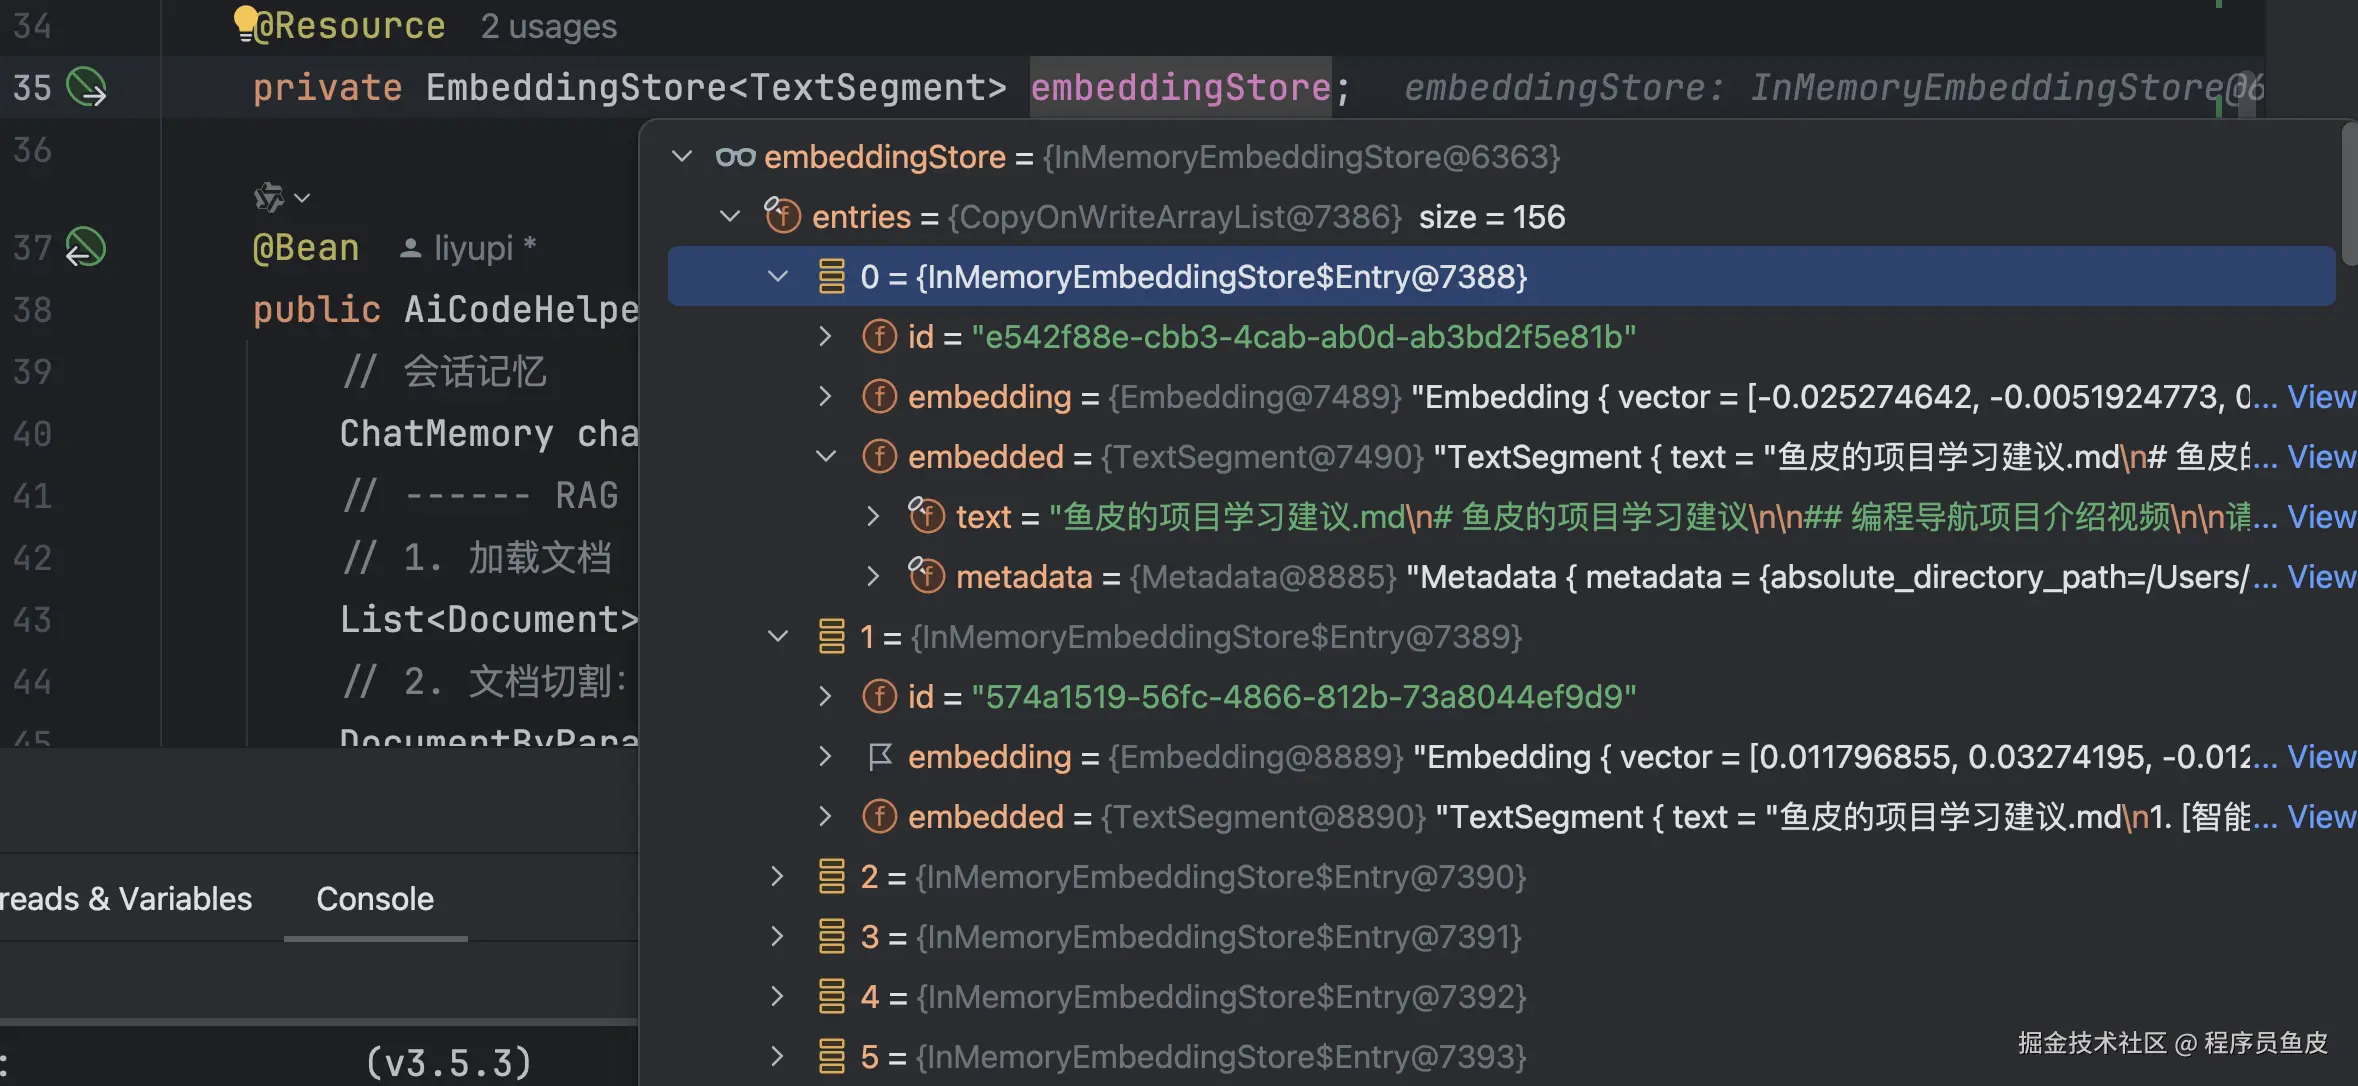Image resolution: width=2358 pixels, height=1086 pixels.
Task: Click the field icon next to entries
Action: coord(782,216)
